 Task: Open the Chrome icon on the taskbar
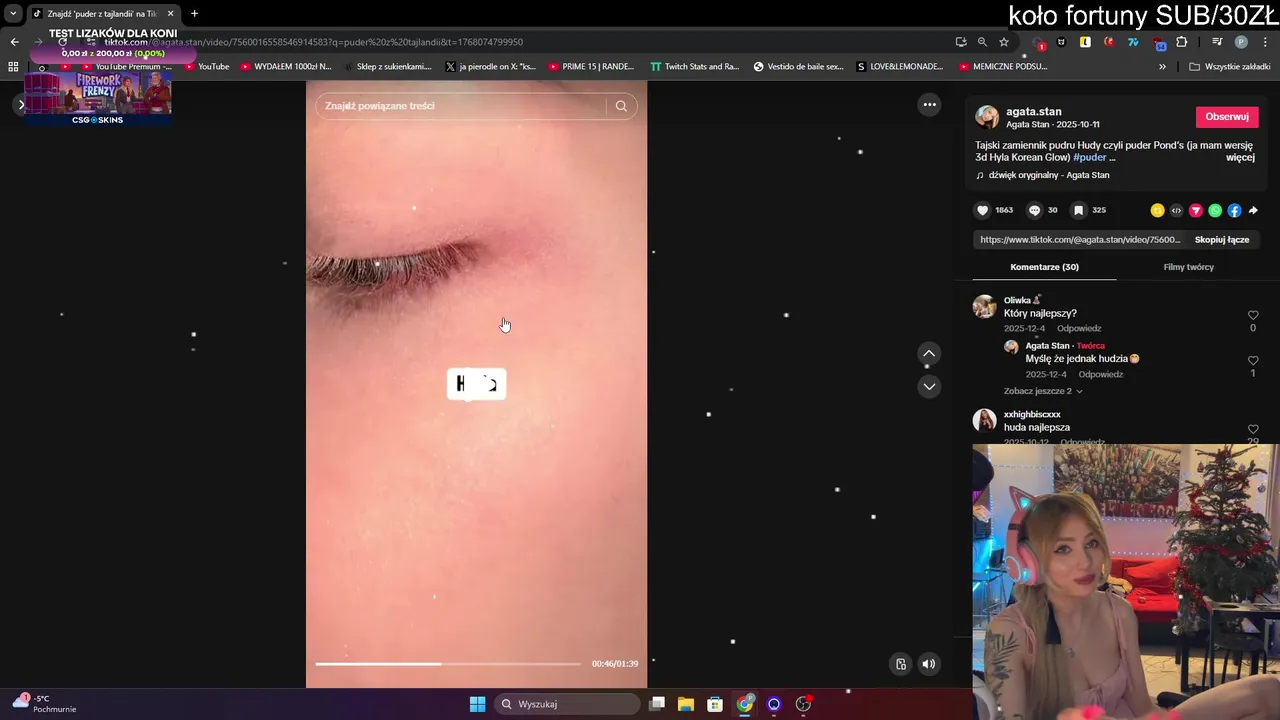[745, 704]
